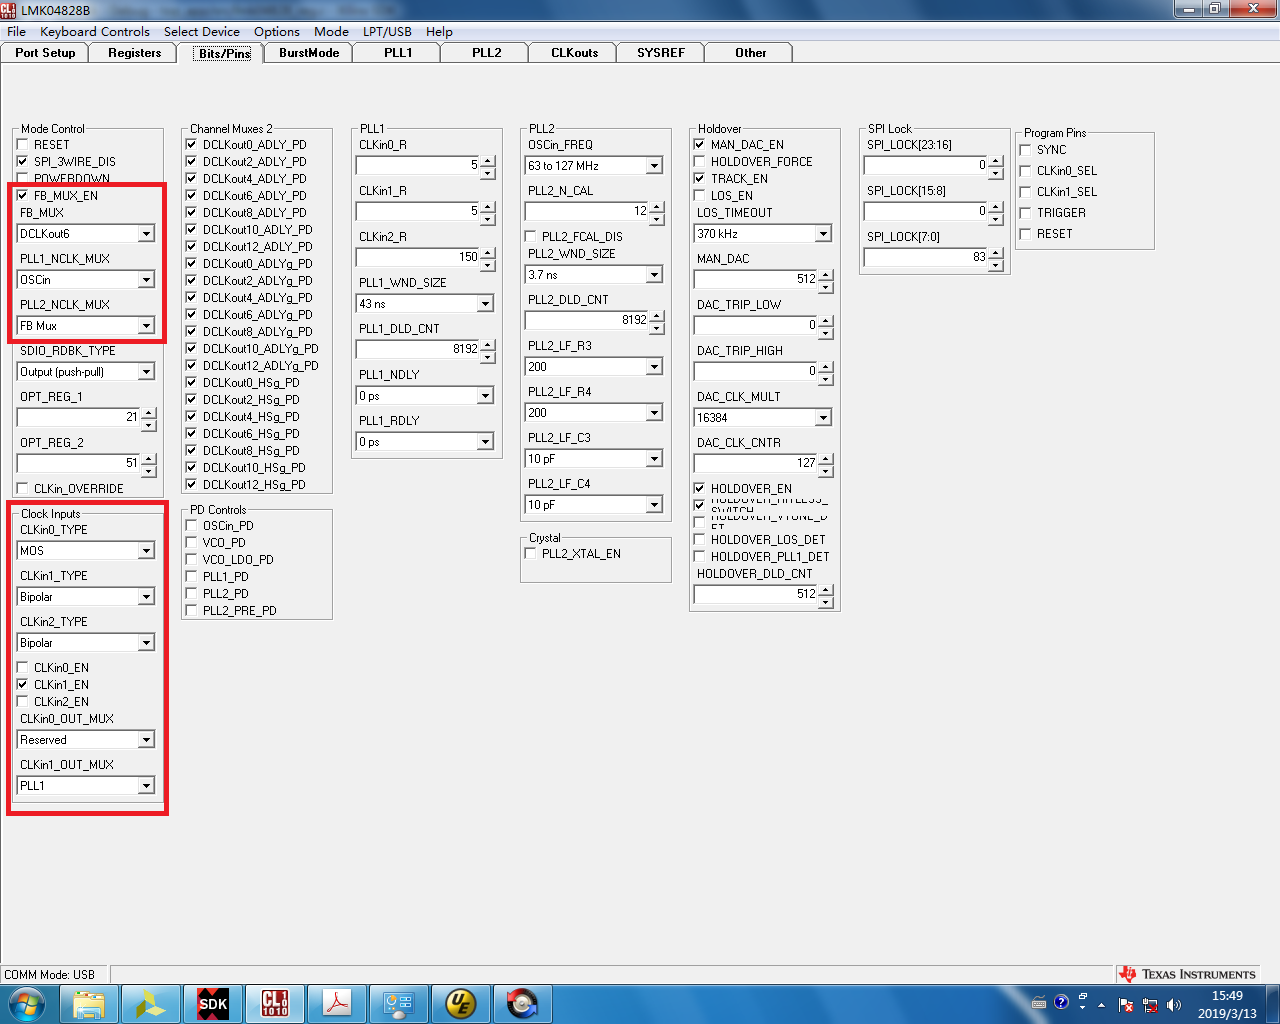The image size is (1280, 1024).
Task: Open the PLL1_NCLK_MUX dropdown
Action: coord(146,280)
